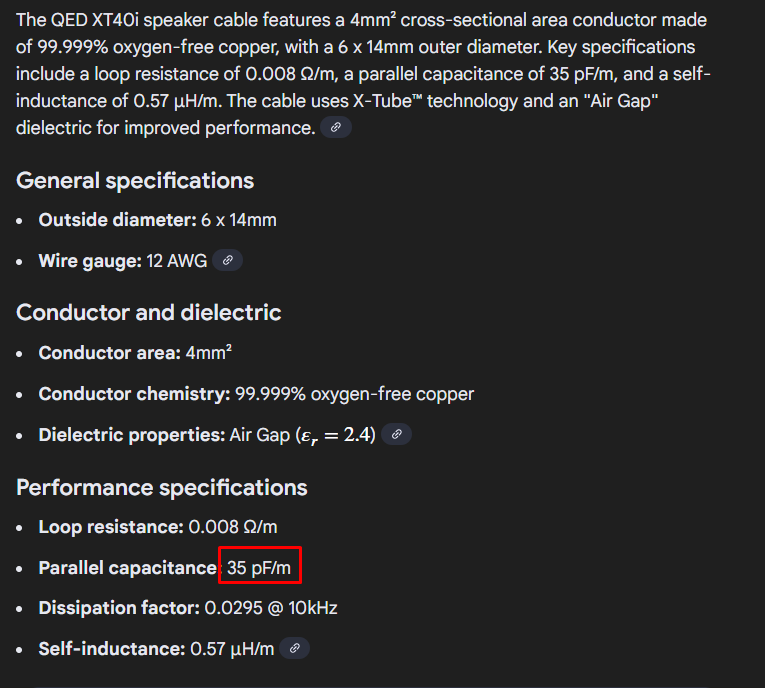Select the Conductor and dielectric heading
The width and height of the screenshot is (765, 688).
tap(149, 313)
